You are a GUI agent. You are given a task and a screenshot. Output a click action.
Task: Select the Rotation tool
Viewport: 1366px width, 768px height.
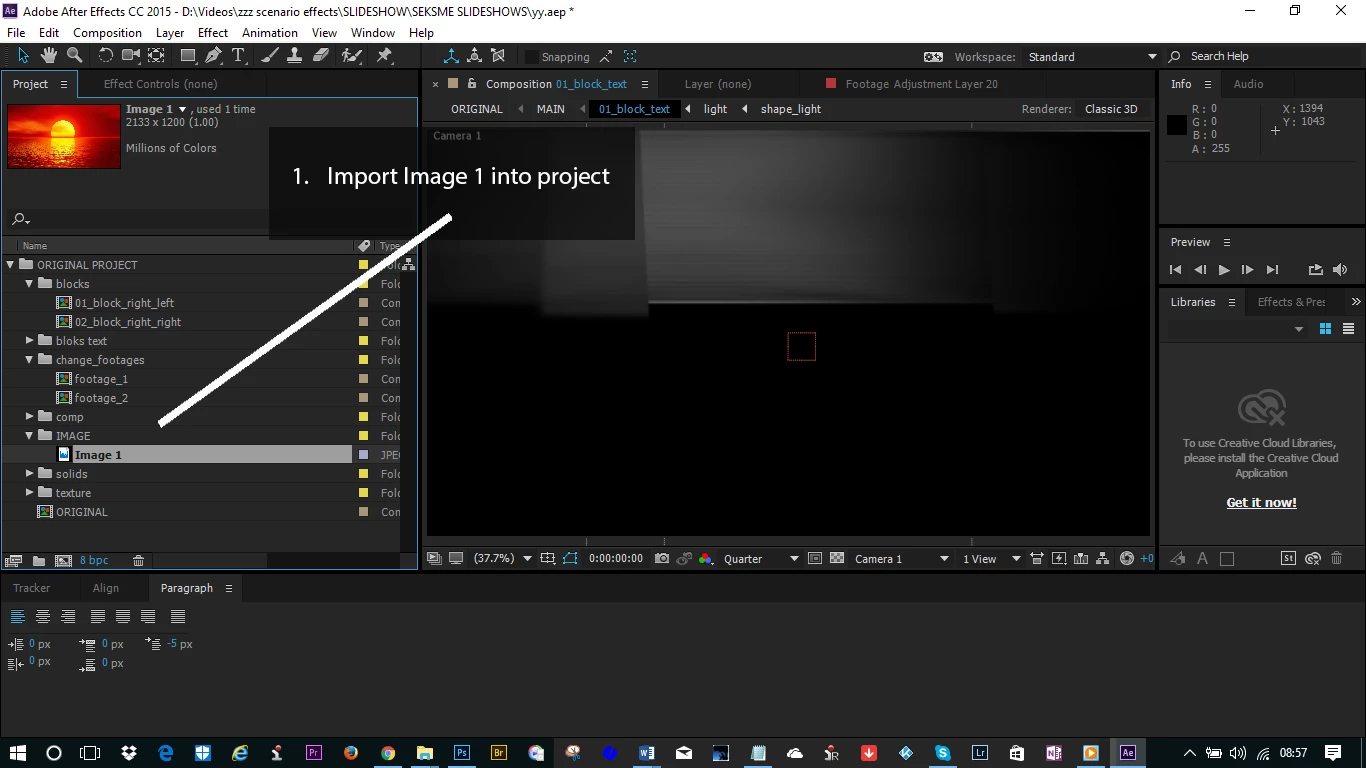pyautogui.click(x=105, y=56)
